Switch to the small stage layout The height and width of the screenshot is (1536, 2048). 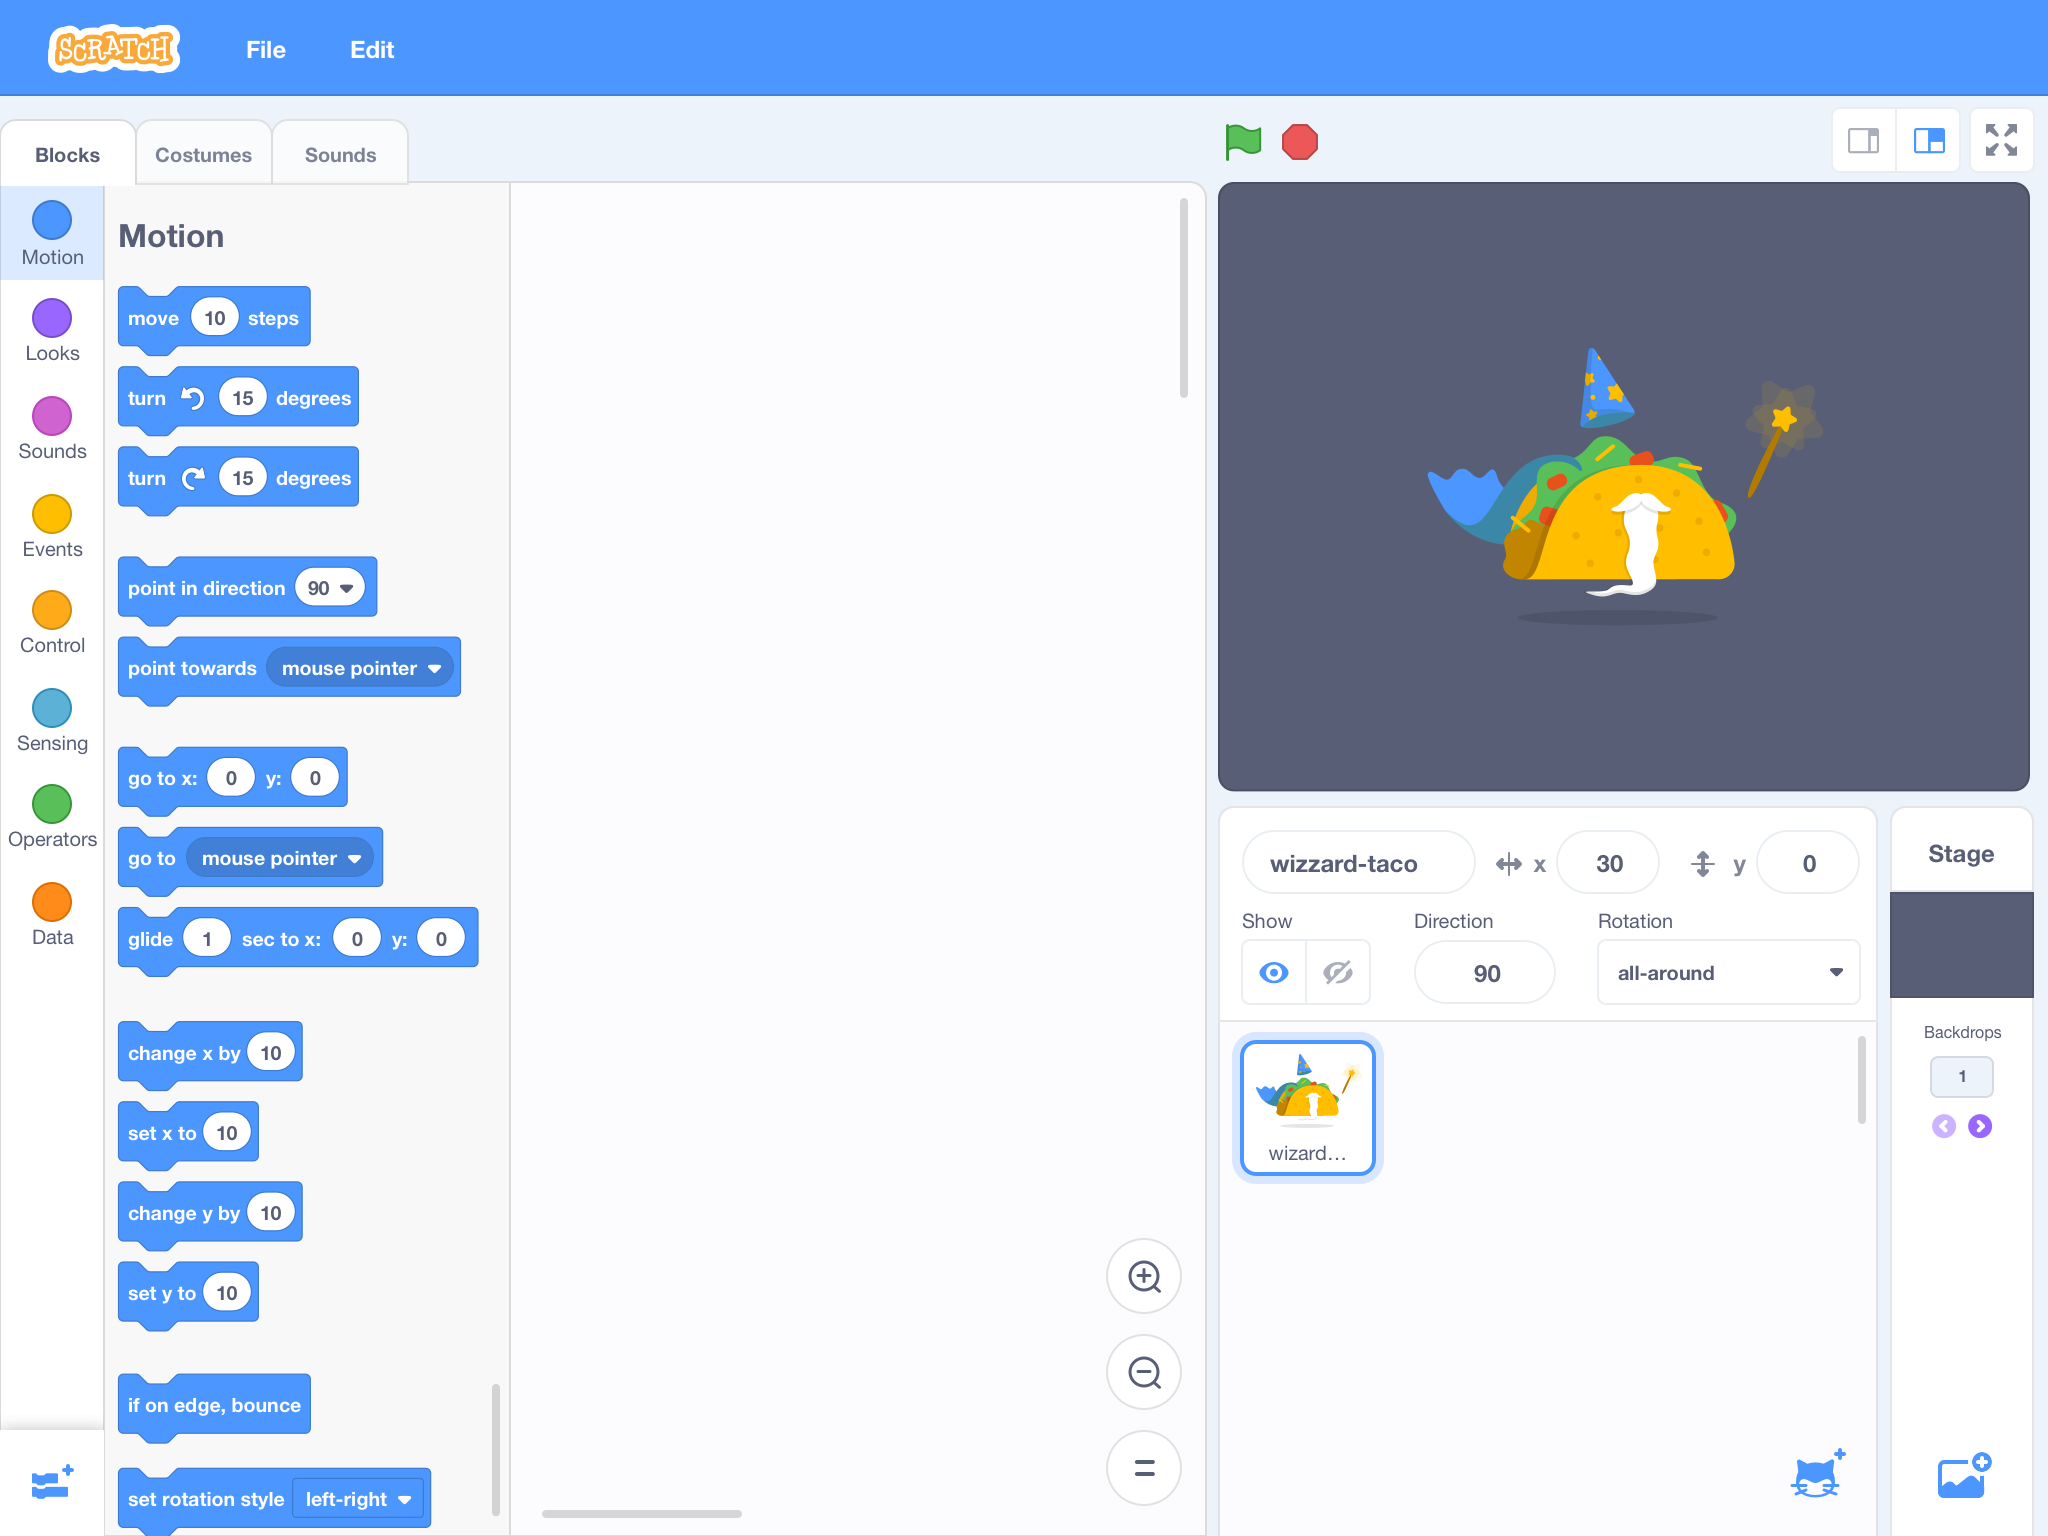pyautogui.click(x=1863, y=141)
